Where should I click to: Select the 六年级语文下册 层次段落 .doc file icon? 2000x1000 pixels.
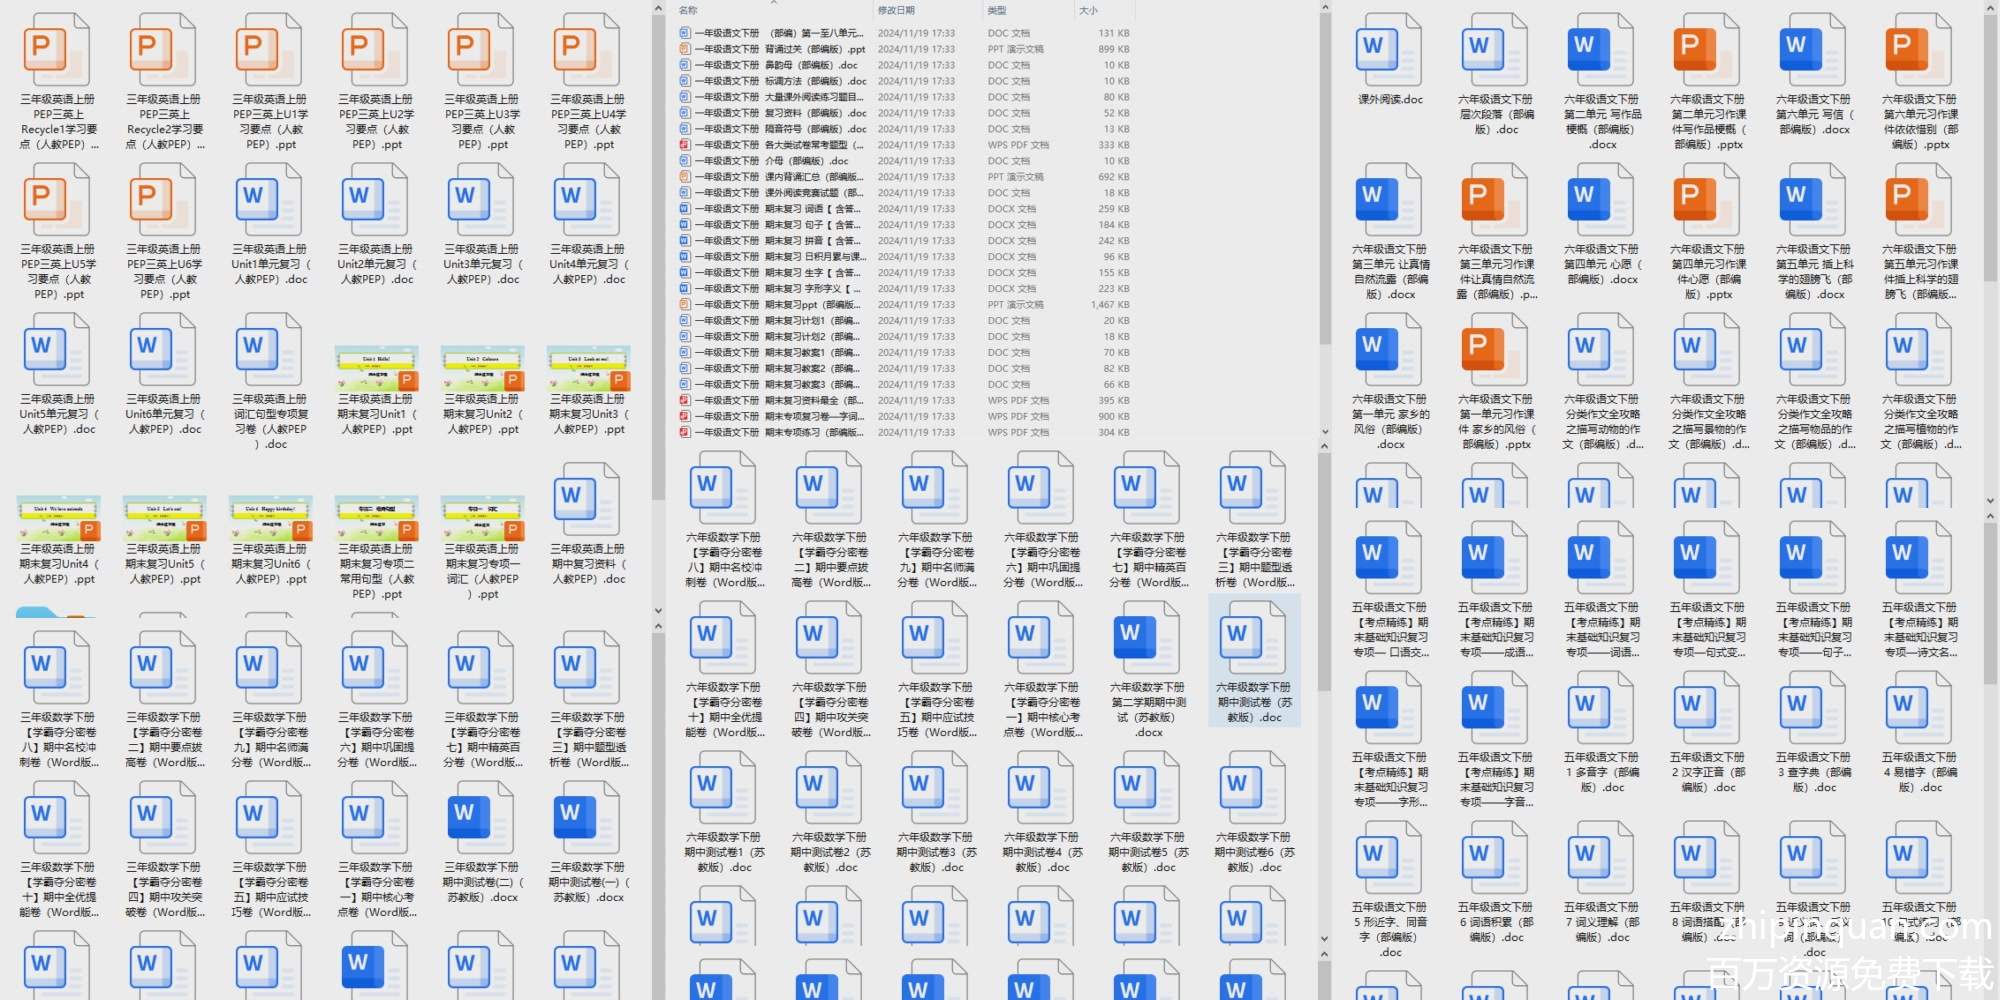tap(1495, 50)
